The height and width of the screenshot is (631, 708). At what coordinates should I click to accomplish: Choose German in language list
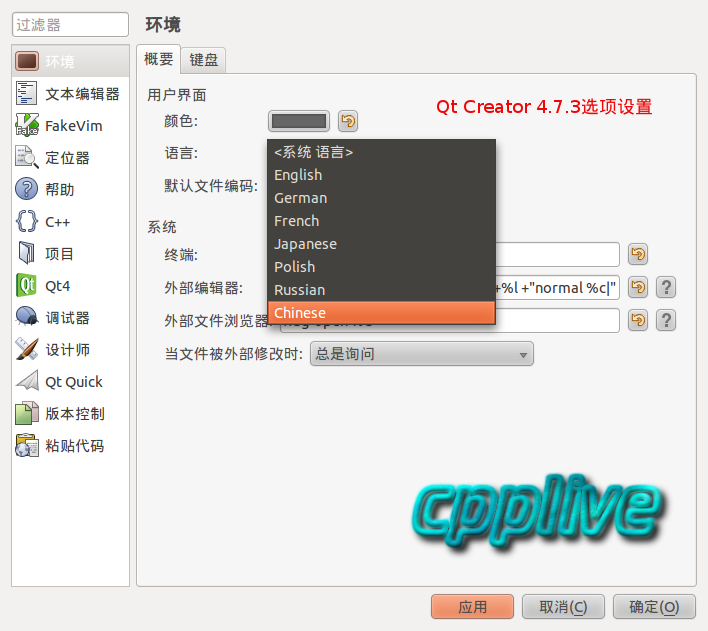[x=382, y=198]
